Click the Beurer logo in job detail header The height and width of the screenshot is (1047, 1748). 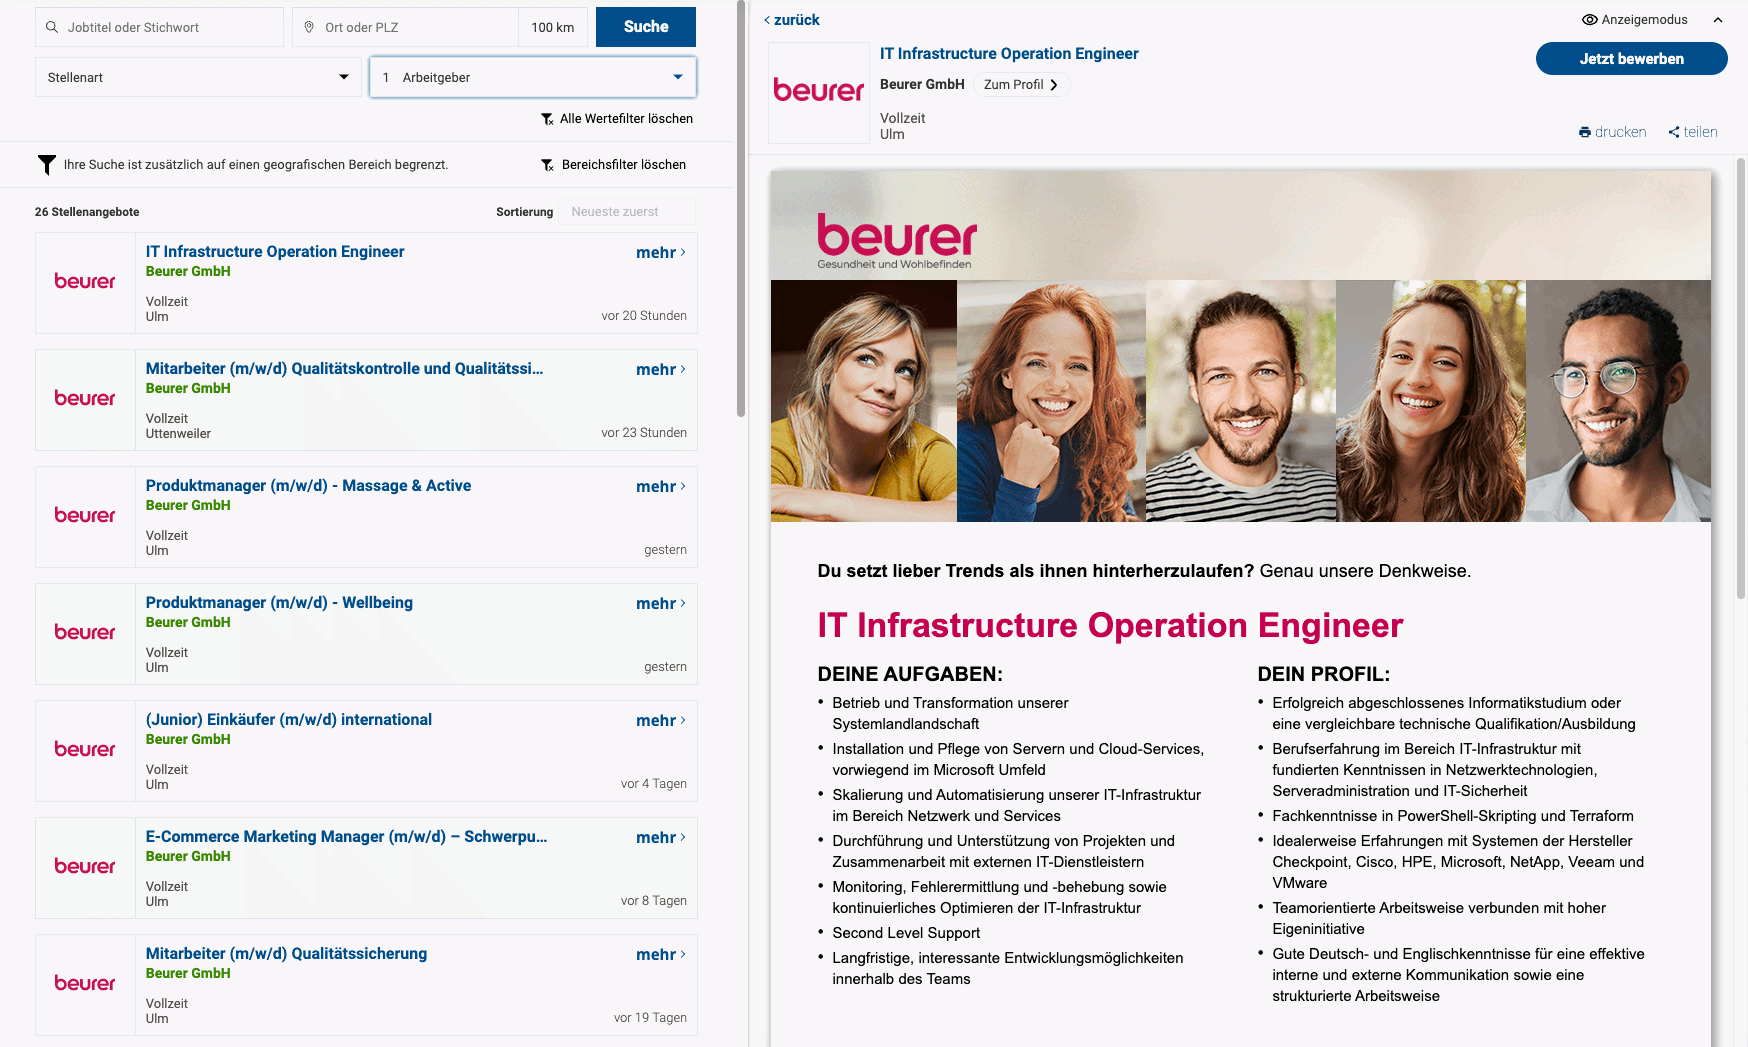pyautogui.click(x=818, y=92)
